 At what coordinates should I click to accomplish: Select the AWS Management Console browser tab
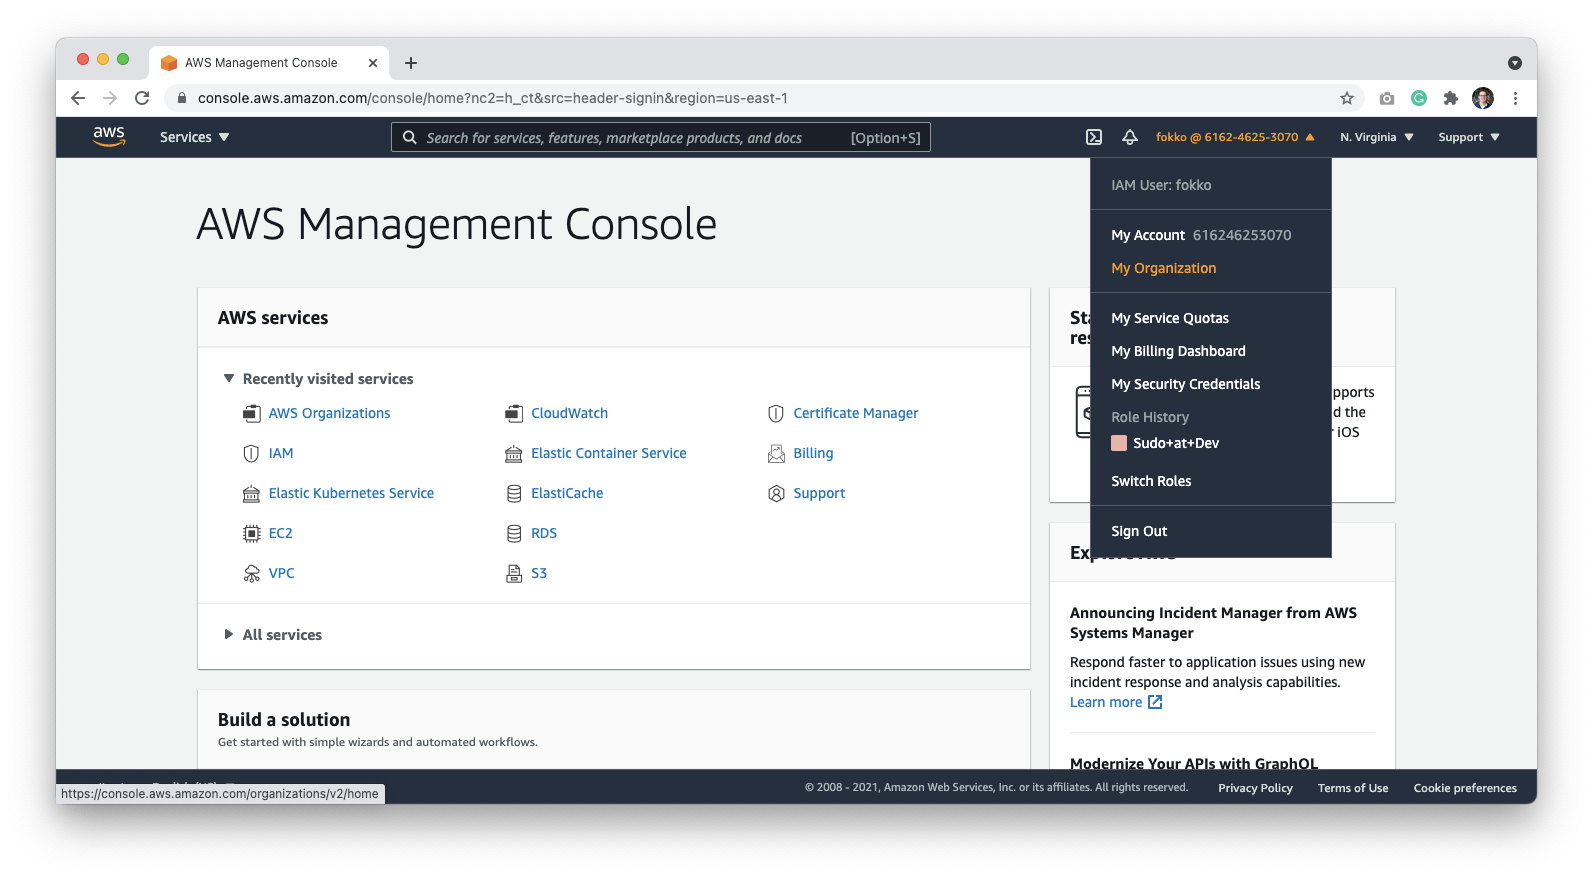[269, 63]
